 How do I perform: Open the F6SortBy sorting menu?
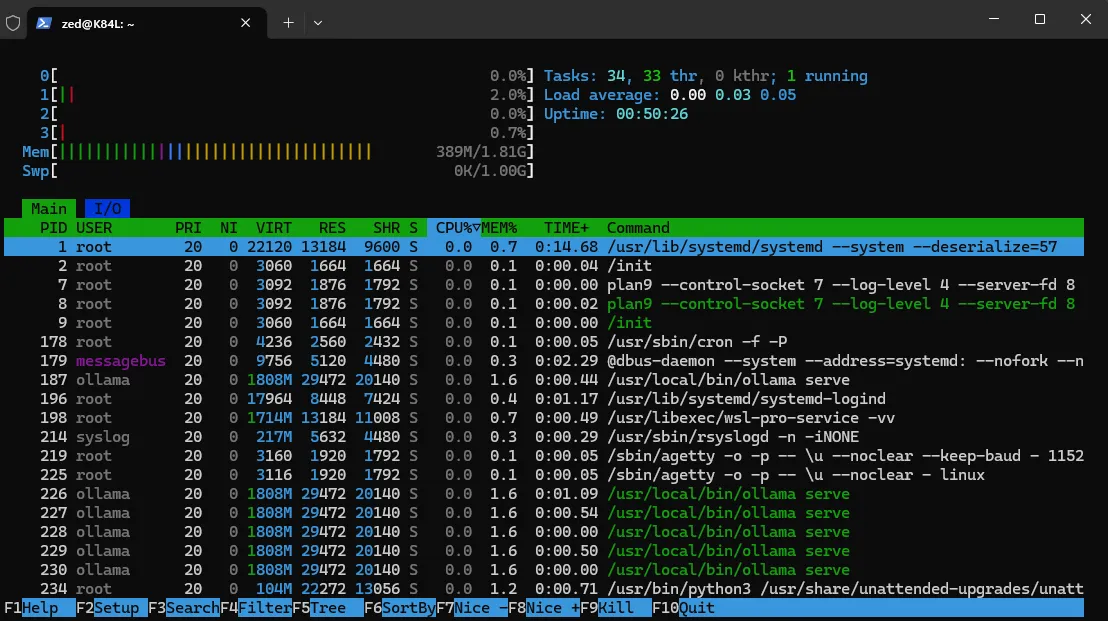(400, 607)
